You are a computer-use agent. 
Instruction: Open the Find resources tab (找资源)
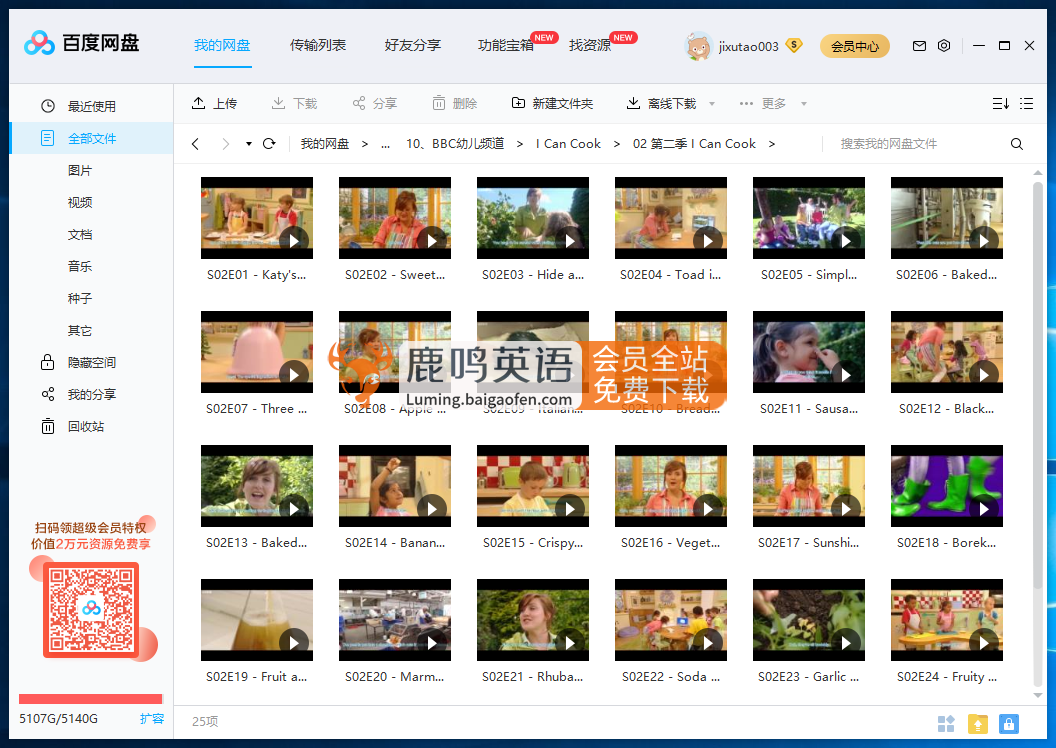590,45
